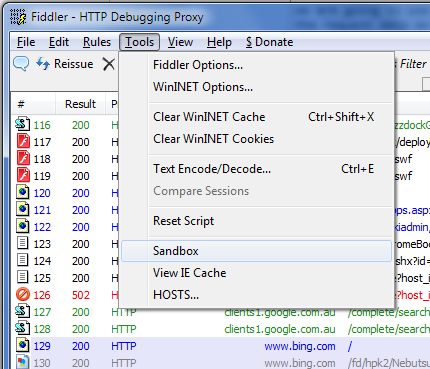
Task: Select session number 123
Action: 42,244
